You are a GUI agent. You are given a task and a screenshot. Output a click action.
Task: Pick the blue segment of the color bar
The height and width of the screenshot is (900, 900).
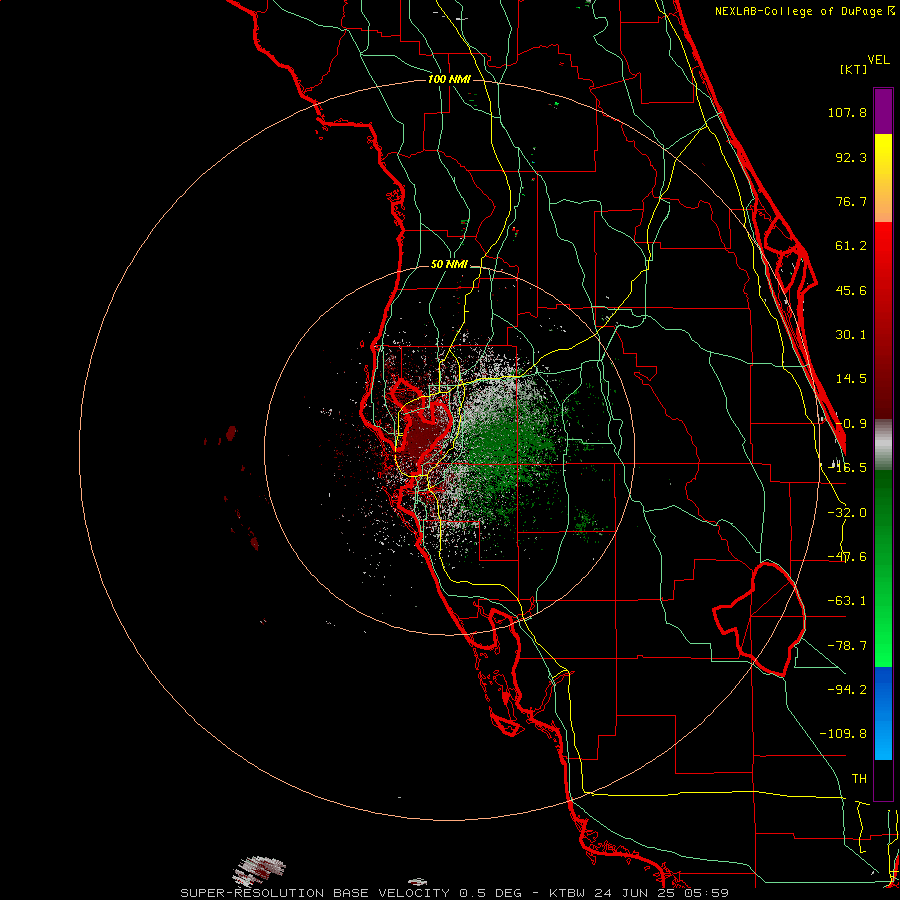(x=883, y=713)
